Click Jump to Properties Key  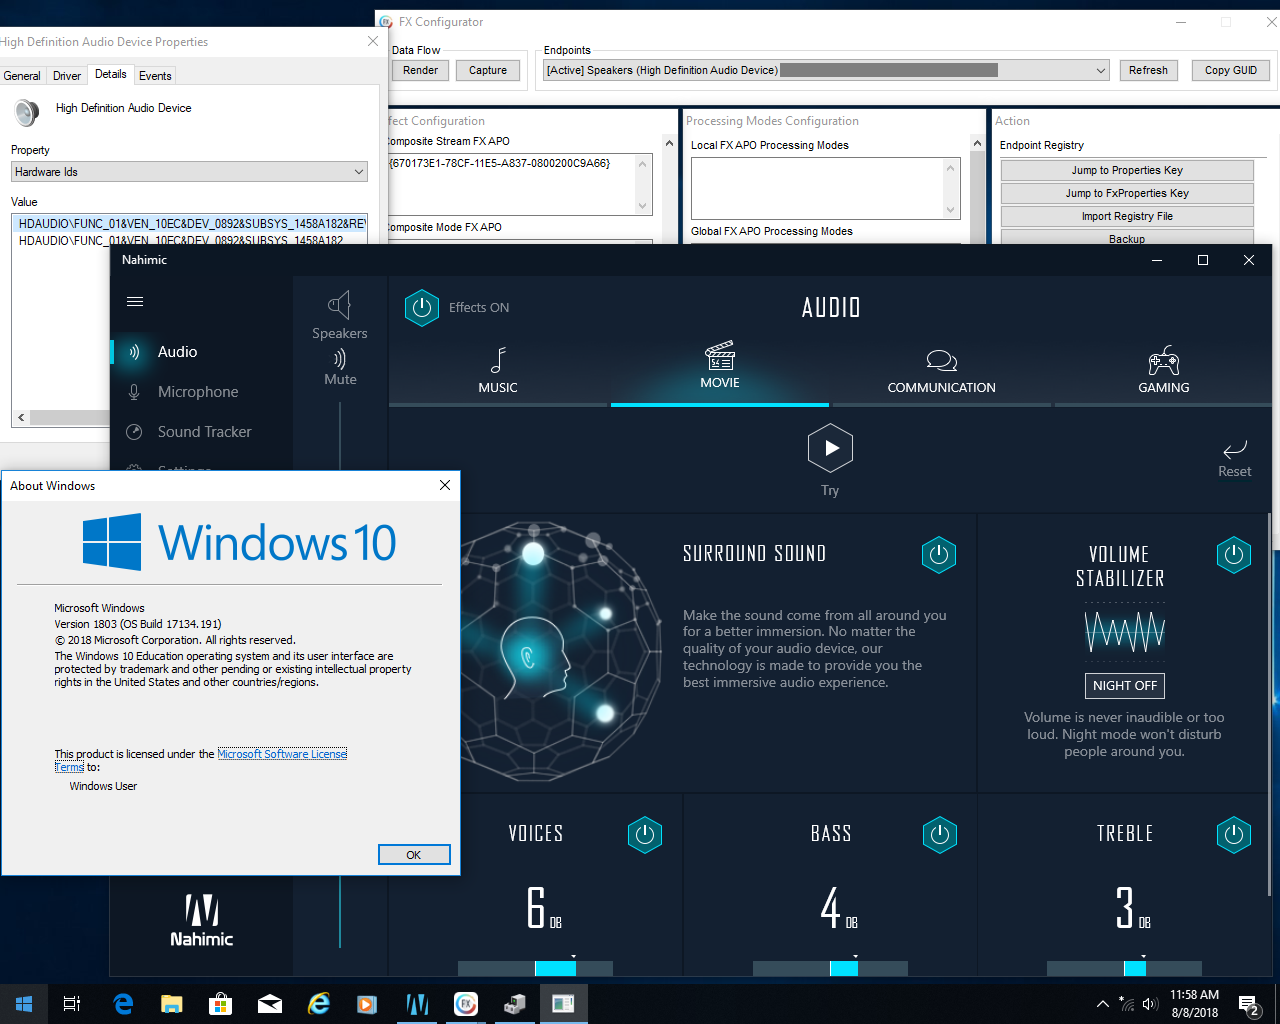click(1127, 170)
